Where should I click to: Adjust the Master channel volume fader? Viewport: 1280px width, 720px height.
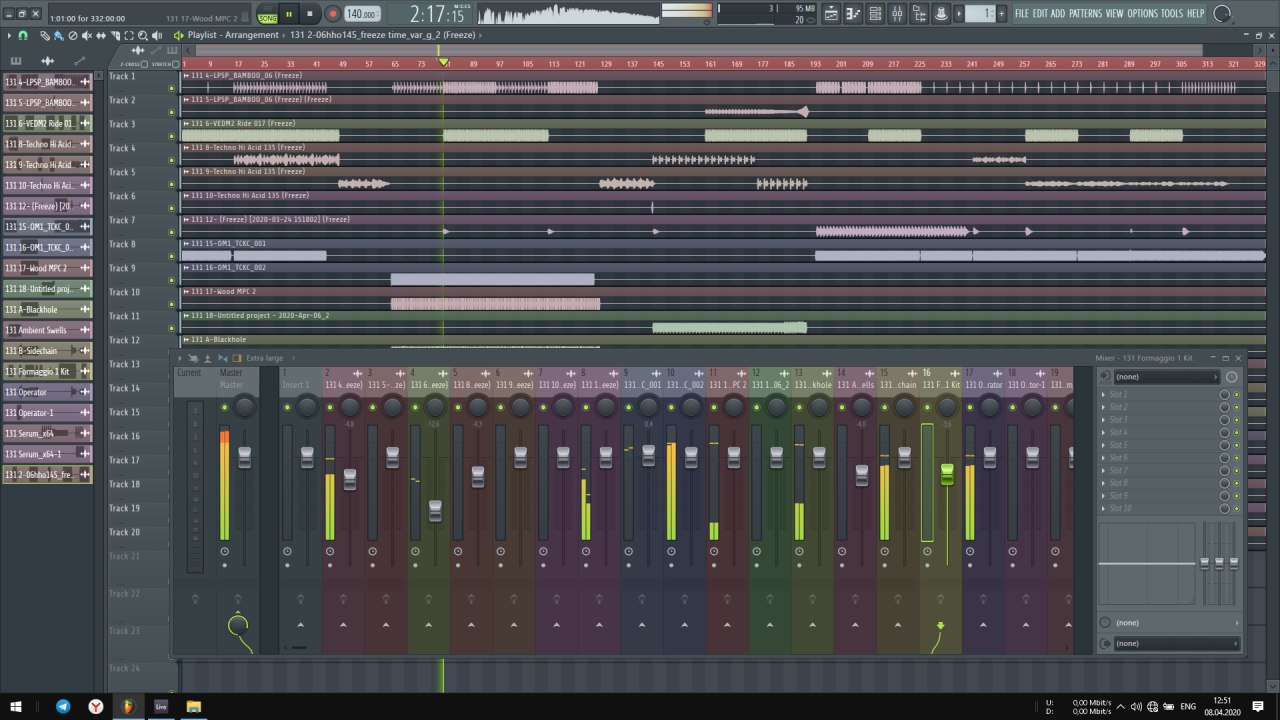click(244, 457)
